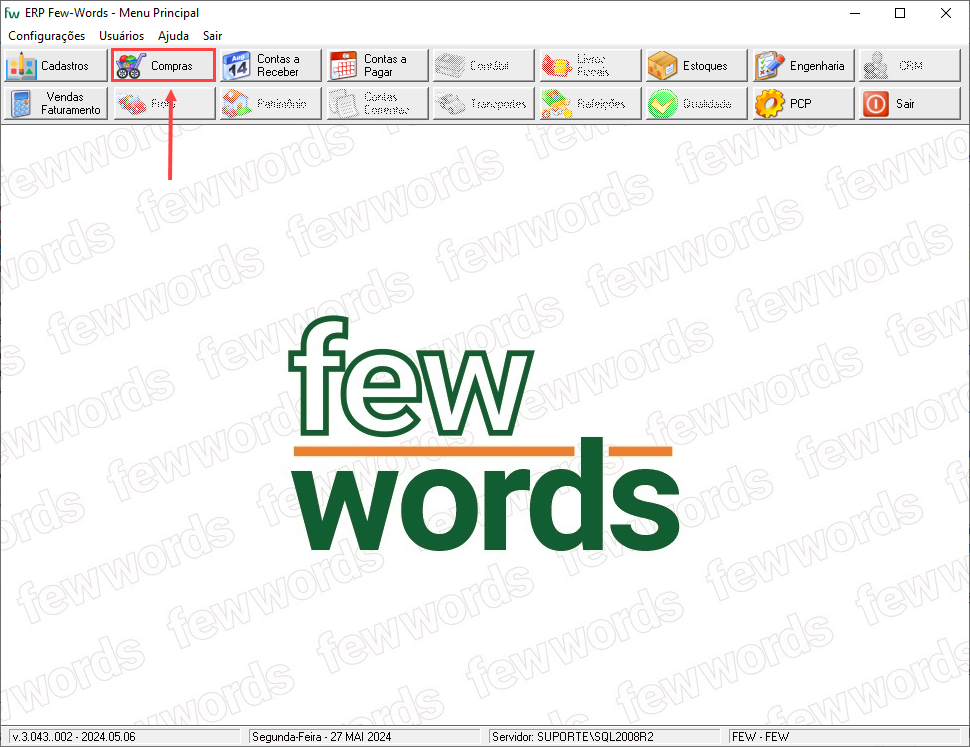The width and height of the screenshot is (970, 747).
Task: Open the Engenharia module
Action: pos(803,66)
